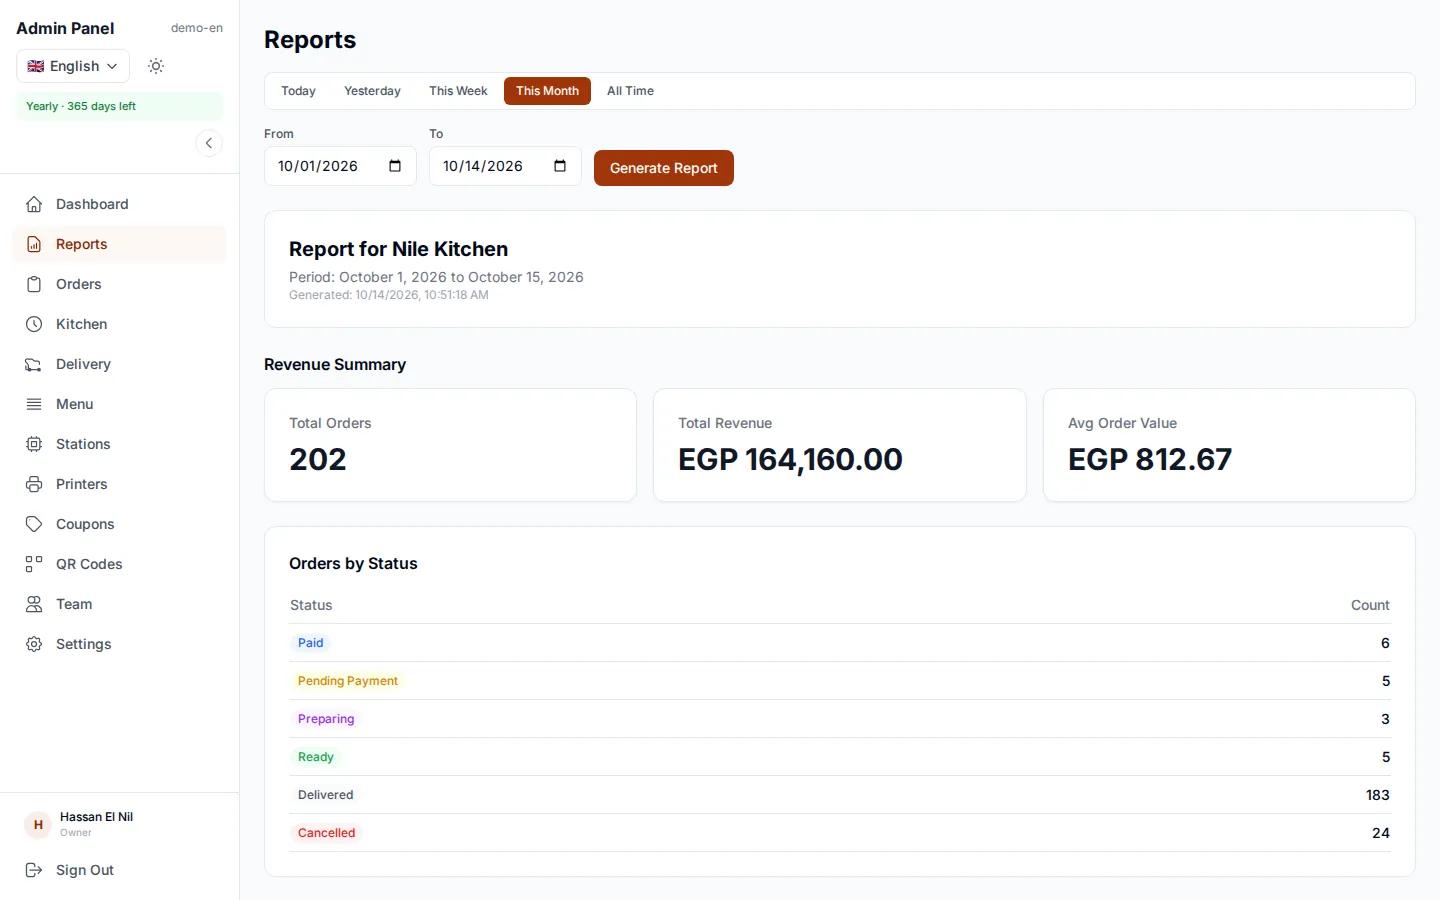The image size is (1440, 900).
Task: Click the H user avatar
Action: [x=38, y=825]
